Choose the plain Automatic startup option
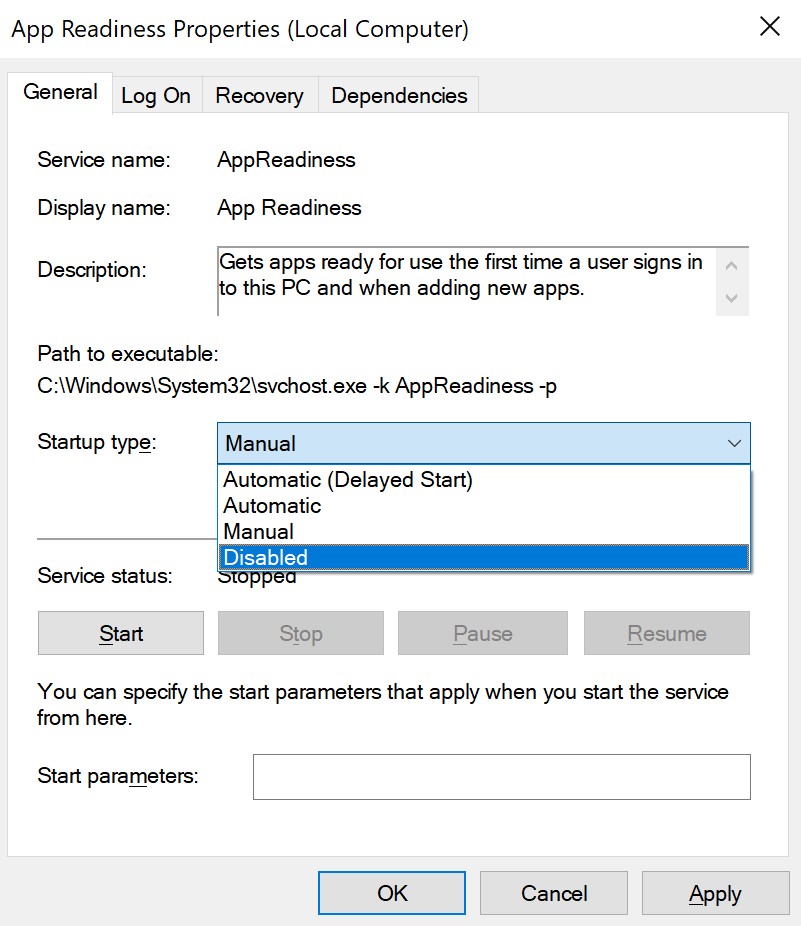 click(272, 506)
